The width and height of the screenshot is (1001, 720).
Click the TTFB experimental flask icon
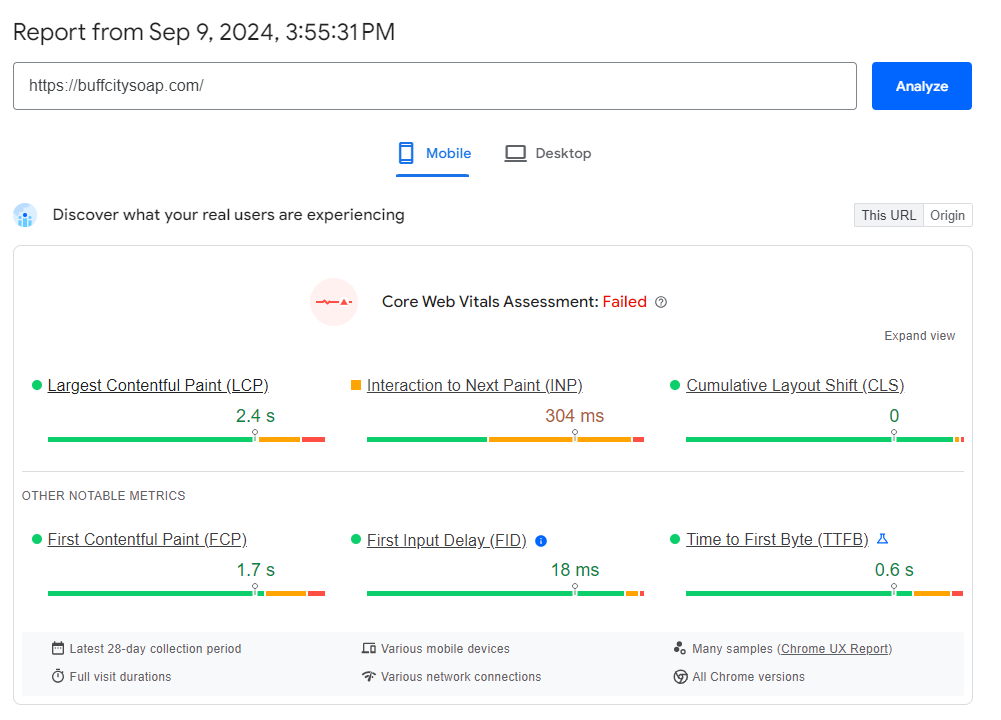[x=882, y=539]
